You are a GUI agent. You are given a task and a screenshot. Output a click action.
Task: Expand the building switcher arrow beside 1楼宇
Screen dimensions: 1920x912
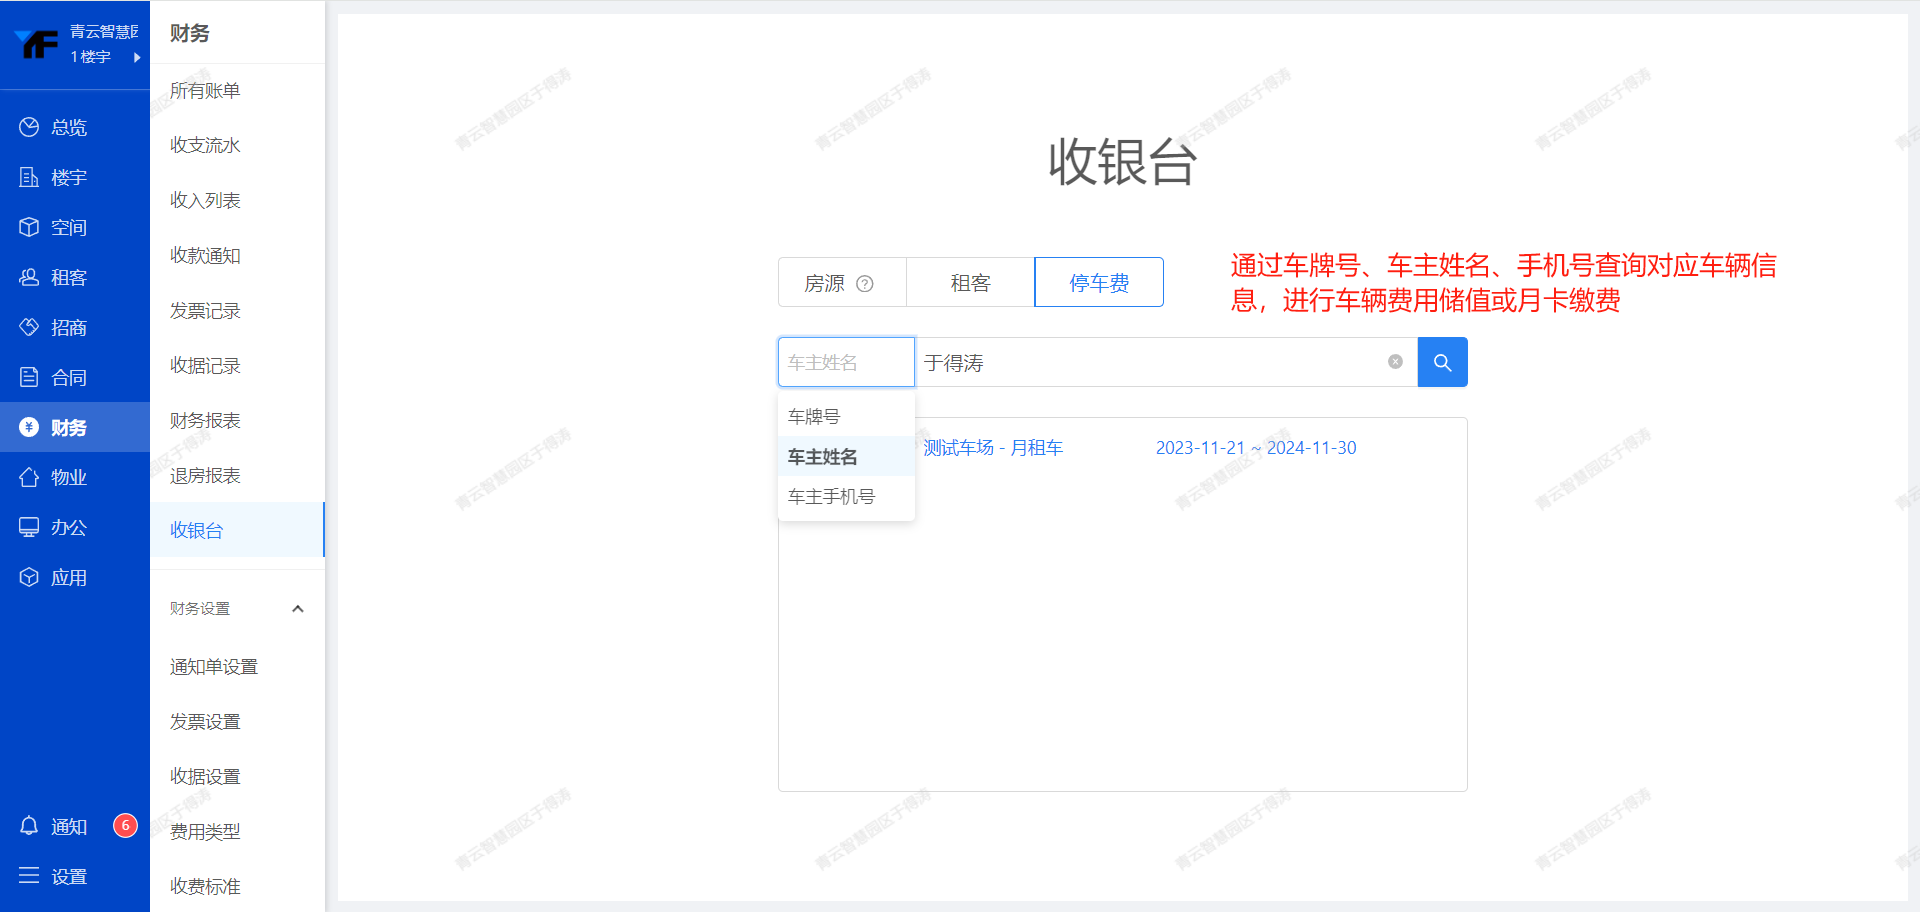click(x=137, y=57)
